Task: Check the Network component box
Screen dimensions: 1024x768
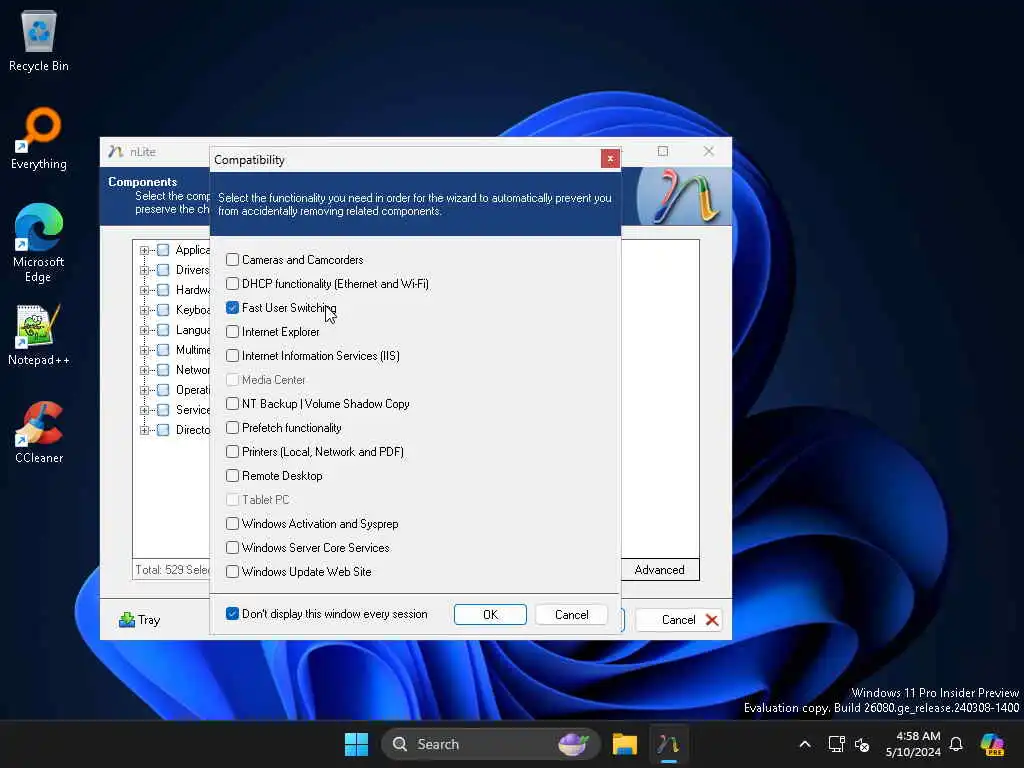Action: [x=163, y=370]
